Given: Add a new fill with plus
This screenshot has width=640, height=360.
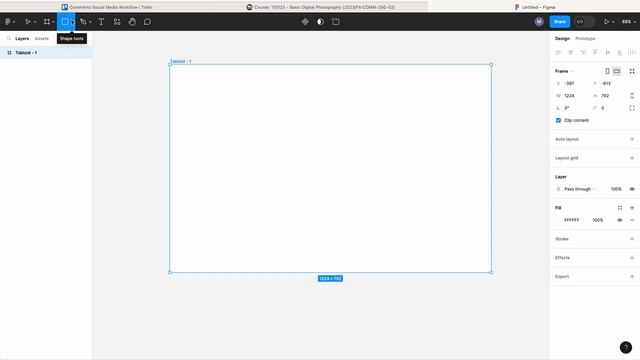Looking at the screenshot, I should click(x=632, y=208).
